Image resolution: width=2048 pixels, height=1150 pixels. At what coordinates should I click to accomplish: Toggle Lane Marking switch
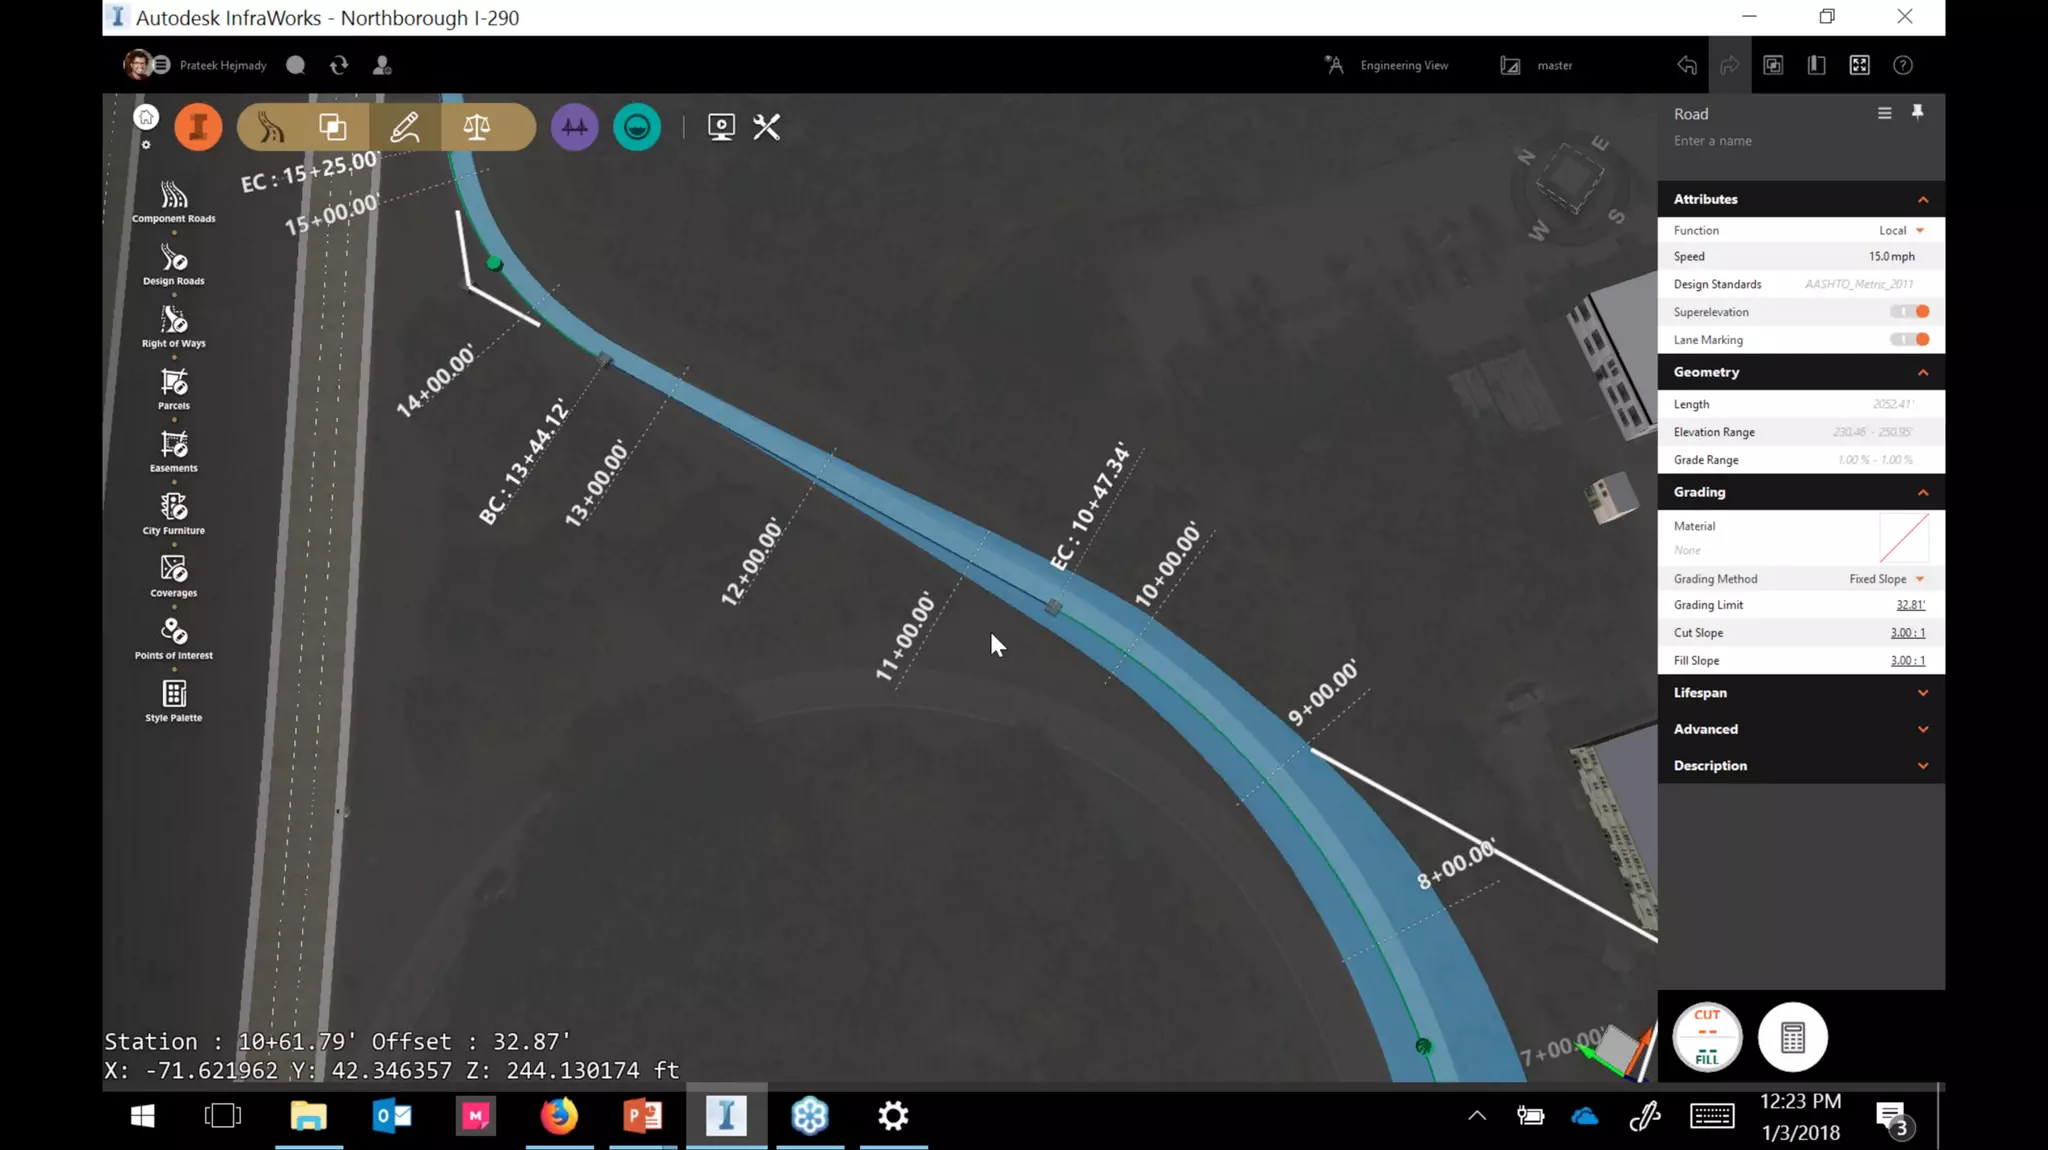1910,340
